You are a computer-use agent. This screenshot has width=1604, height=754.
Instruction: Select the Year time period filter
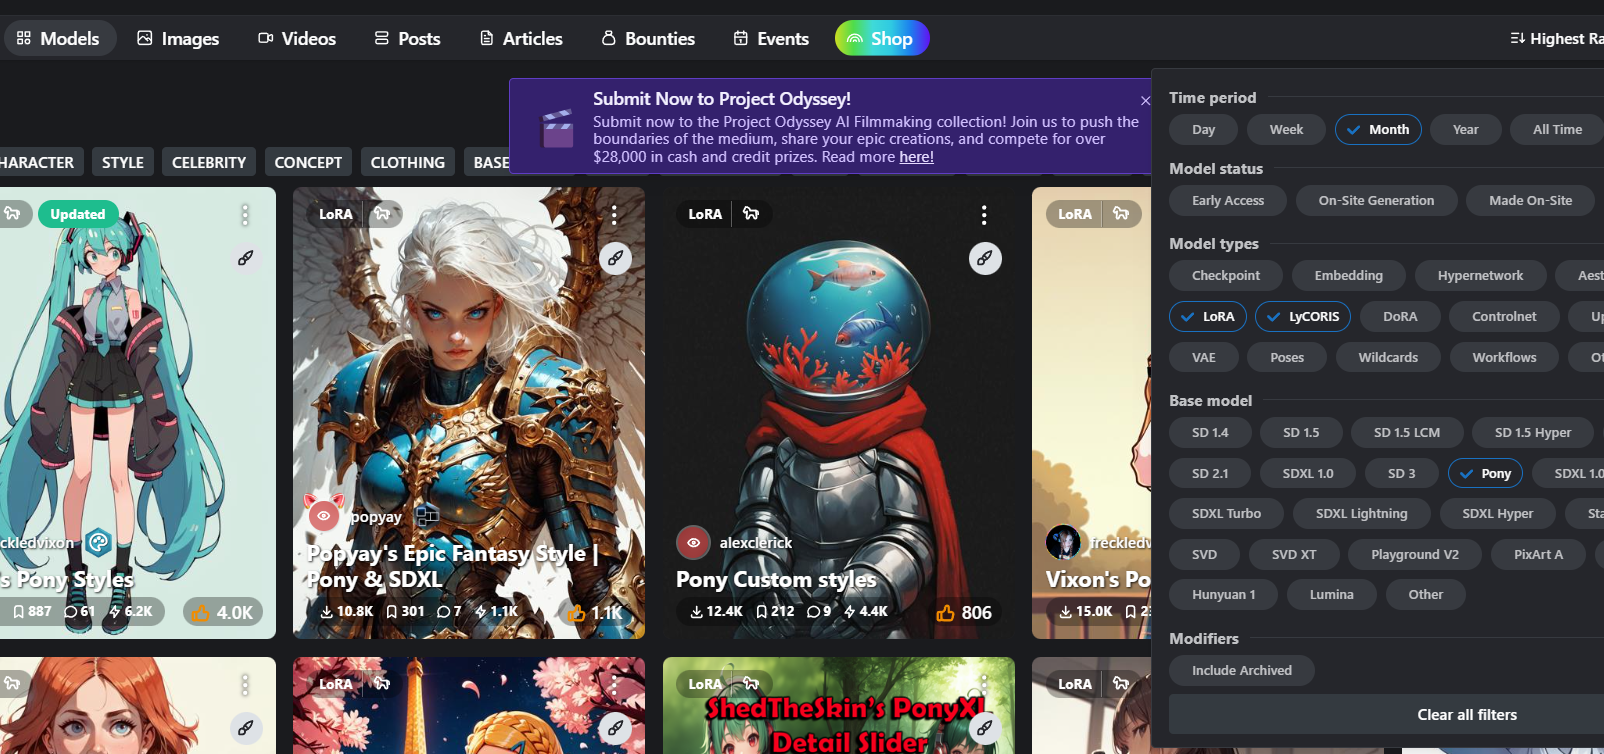1465,129
